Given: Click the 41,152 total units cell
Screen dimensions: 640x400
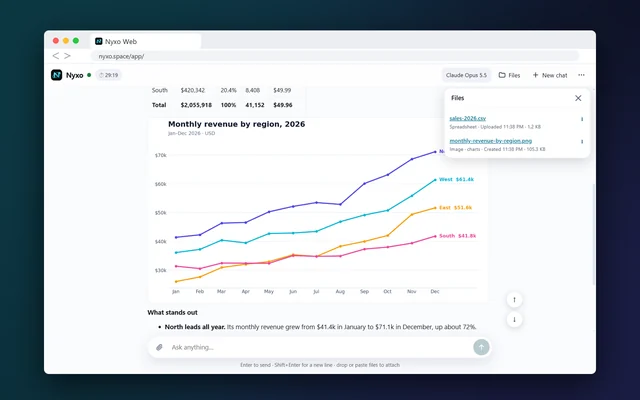Looking at the screenshot, I should tap(255, 105).
